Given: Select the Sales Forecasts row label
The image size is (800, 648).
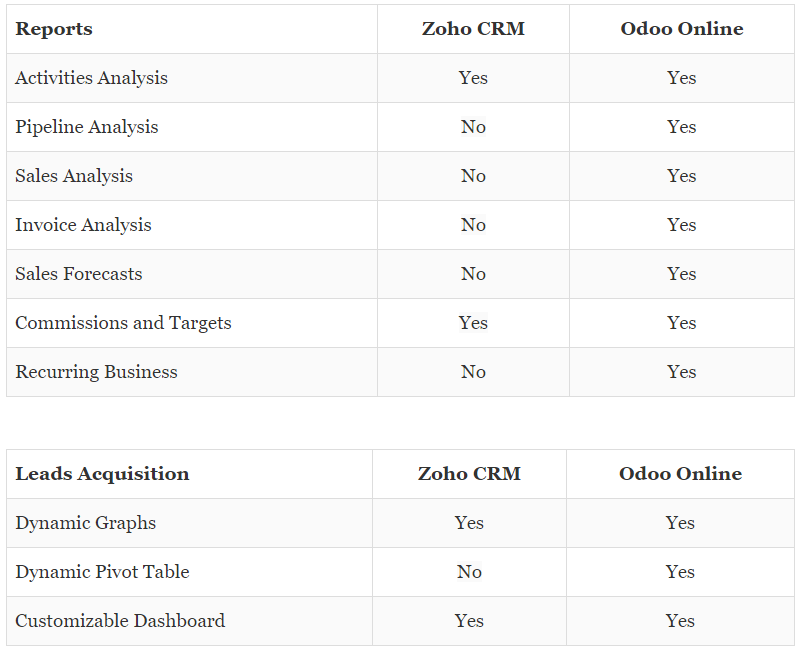Looking at the screenshot, I should coord(79,274).
